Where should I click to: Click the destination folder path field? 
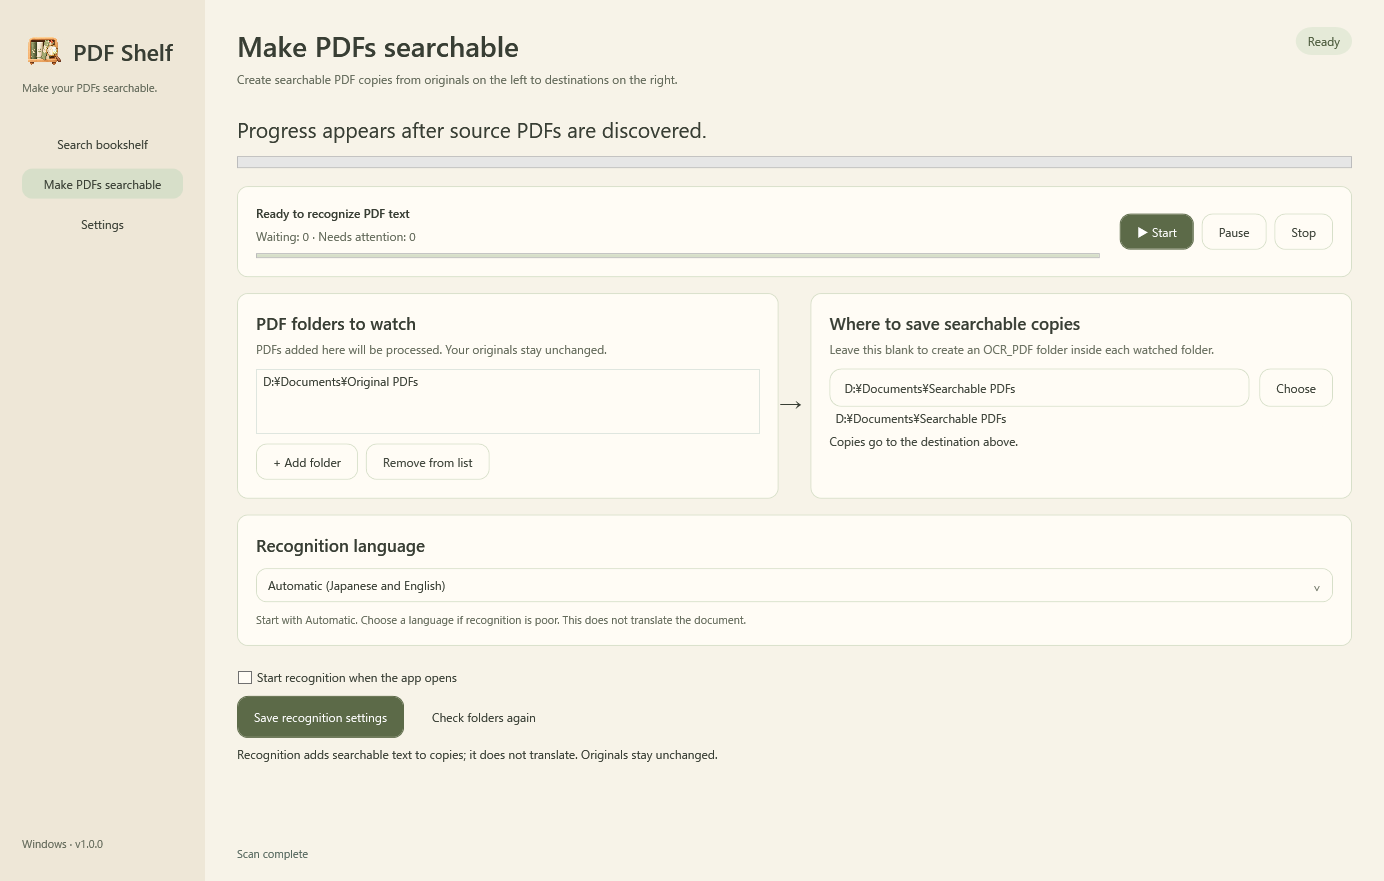coord(1039,388)
